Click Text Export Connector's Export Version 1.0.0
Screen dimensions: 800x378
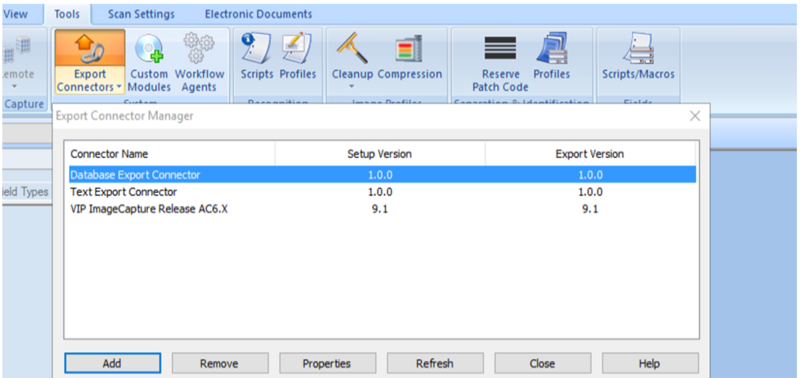[x=590, y=192]
